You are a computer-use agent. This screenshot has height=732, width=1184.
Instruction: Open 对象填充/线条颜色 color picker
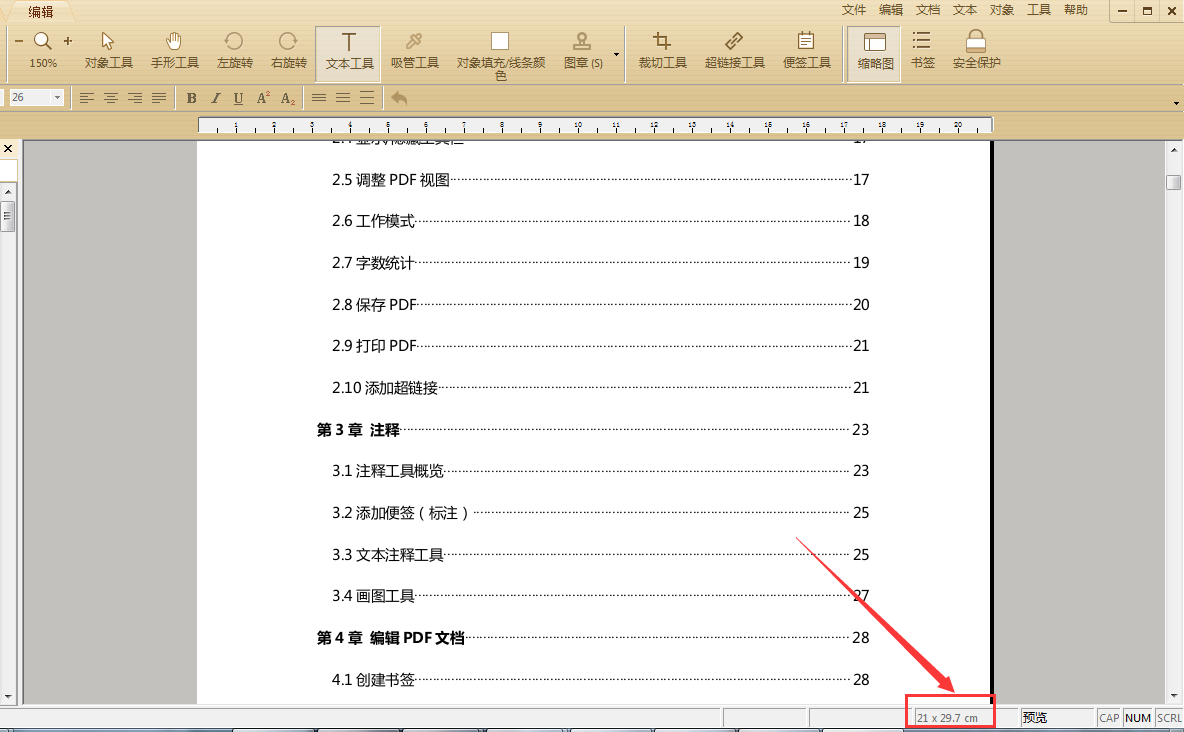[500, 55]
